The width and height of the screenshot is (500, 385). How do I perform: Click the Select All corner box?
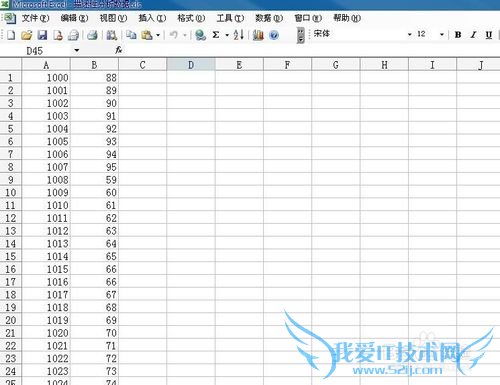(11, 65)
